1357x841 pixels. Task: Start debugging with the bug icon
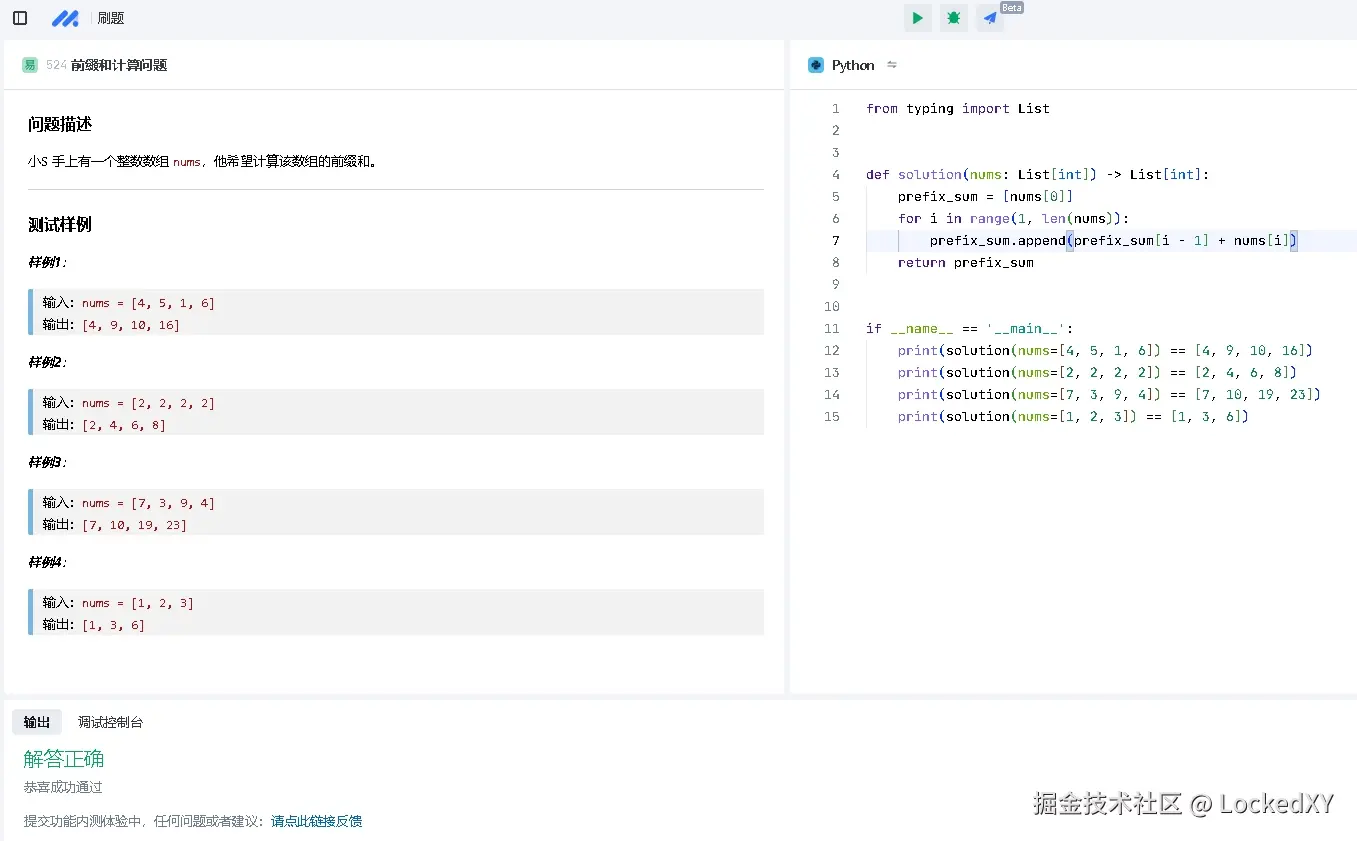click(x=953, y=18)
